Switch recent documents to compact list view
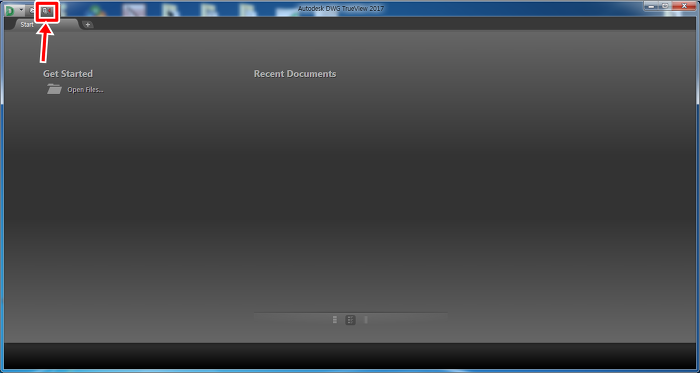This screenshot has height=373, width=700. (x=335, y=319)
